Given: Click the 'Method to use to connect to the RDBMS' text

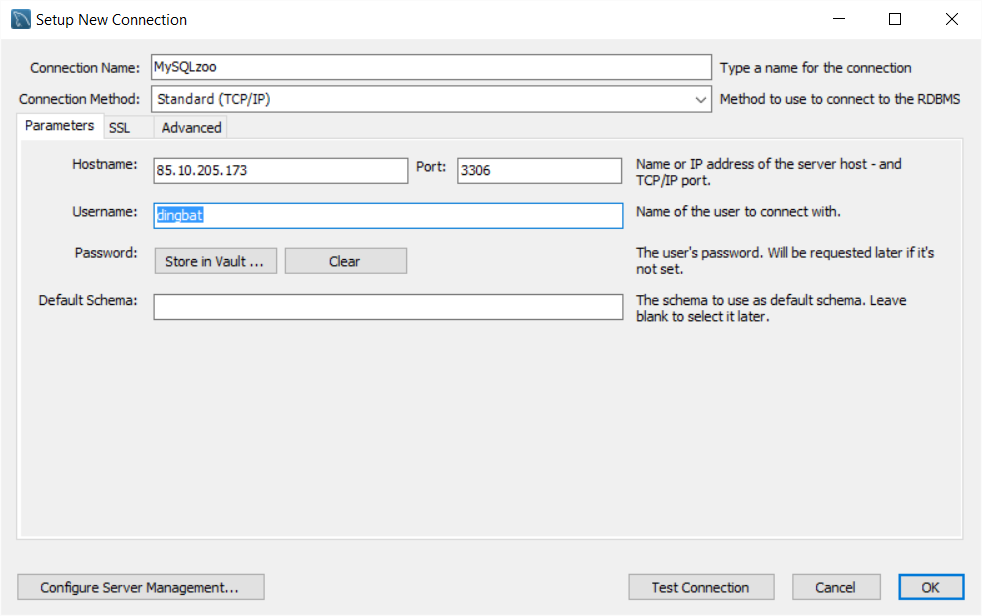Looking at the screenshot, I should (x=840, y=99).
